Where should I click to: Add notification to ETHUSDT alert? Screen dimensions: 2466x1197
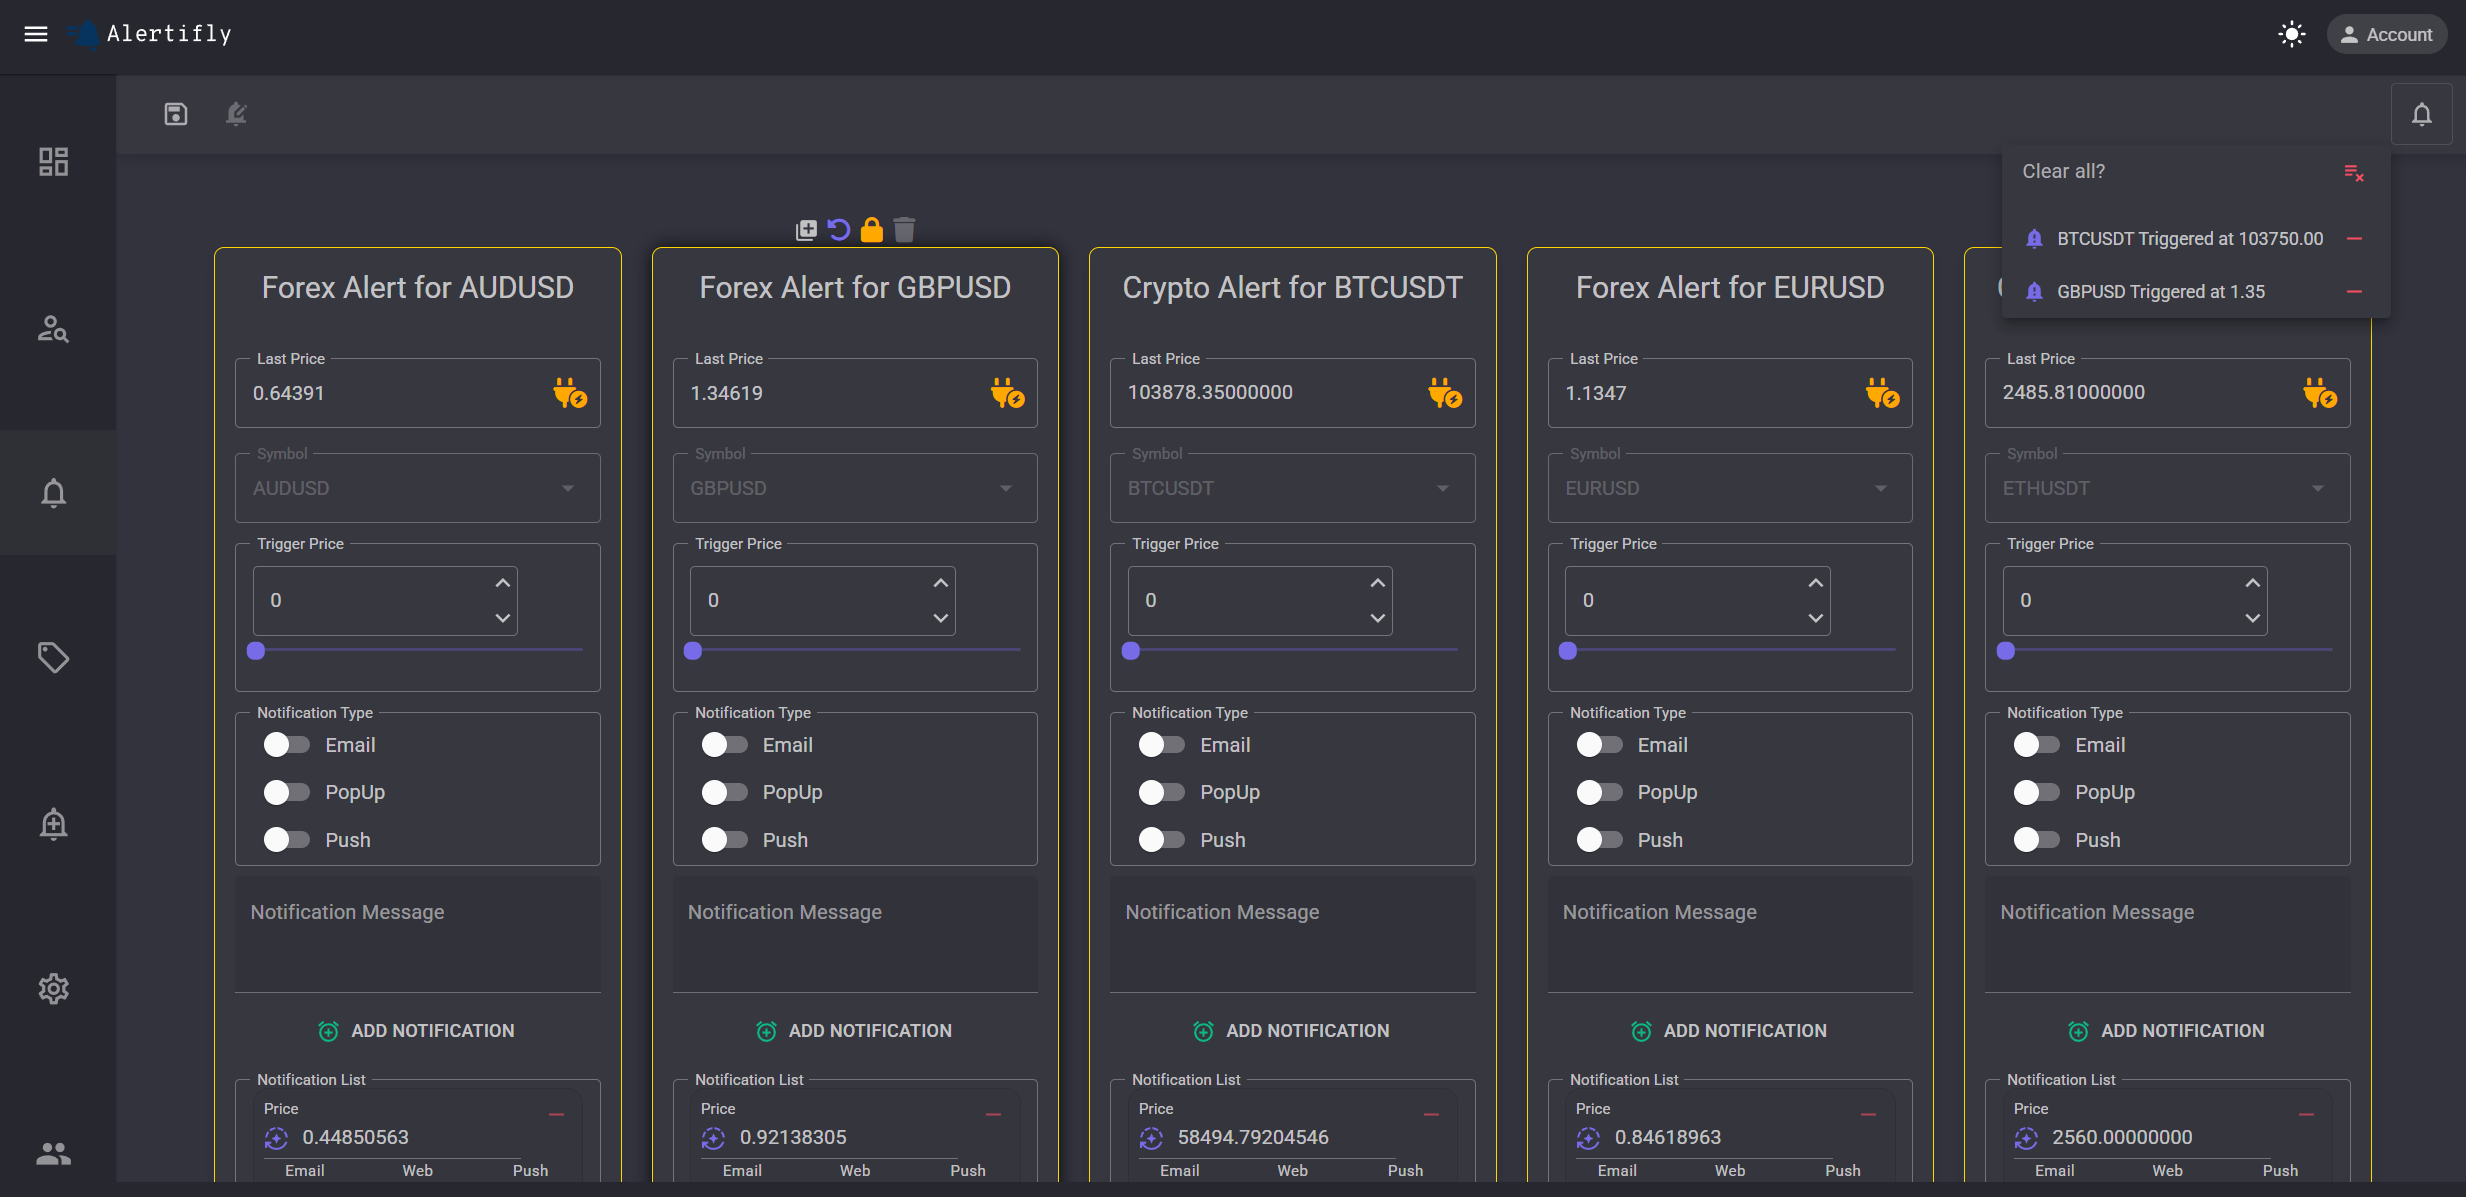(x=2167, y=1031)
